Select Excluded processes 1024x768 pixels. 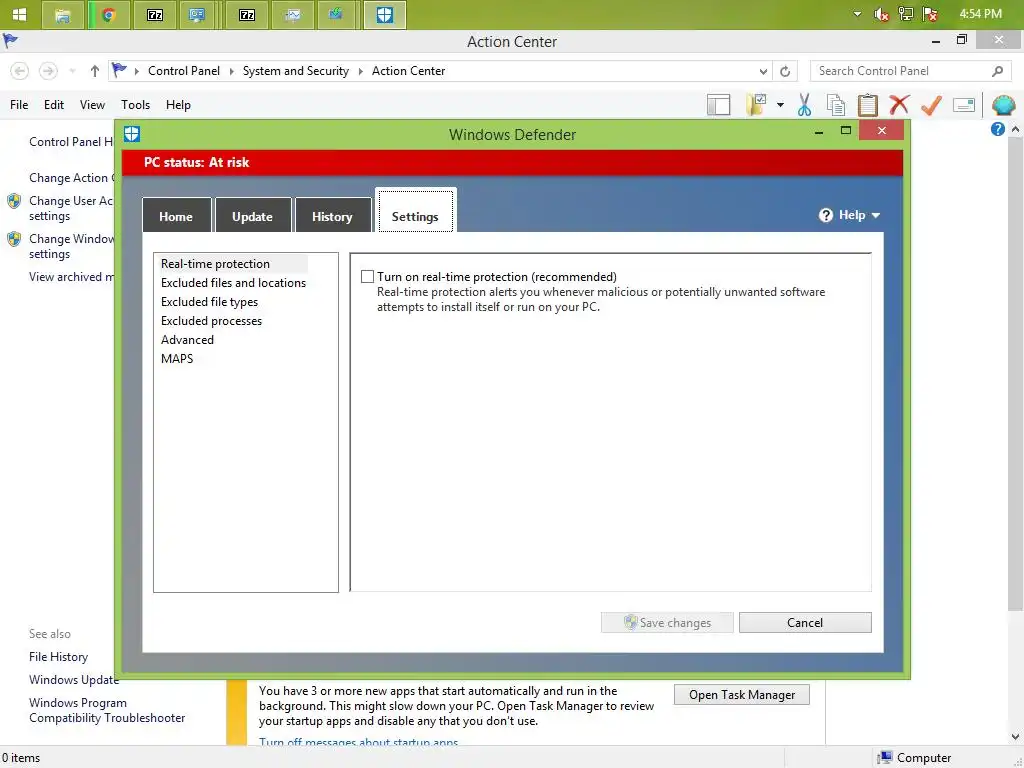coord(211,321)
